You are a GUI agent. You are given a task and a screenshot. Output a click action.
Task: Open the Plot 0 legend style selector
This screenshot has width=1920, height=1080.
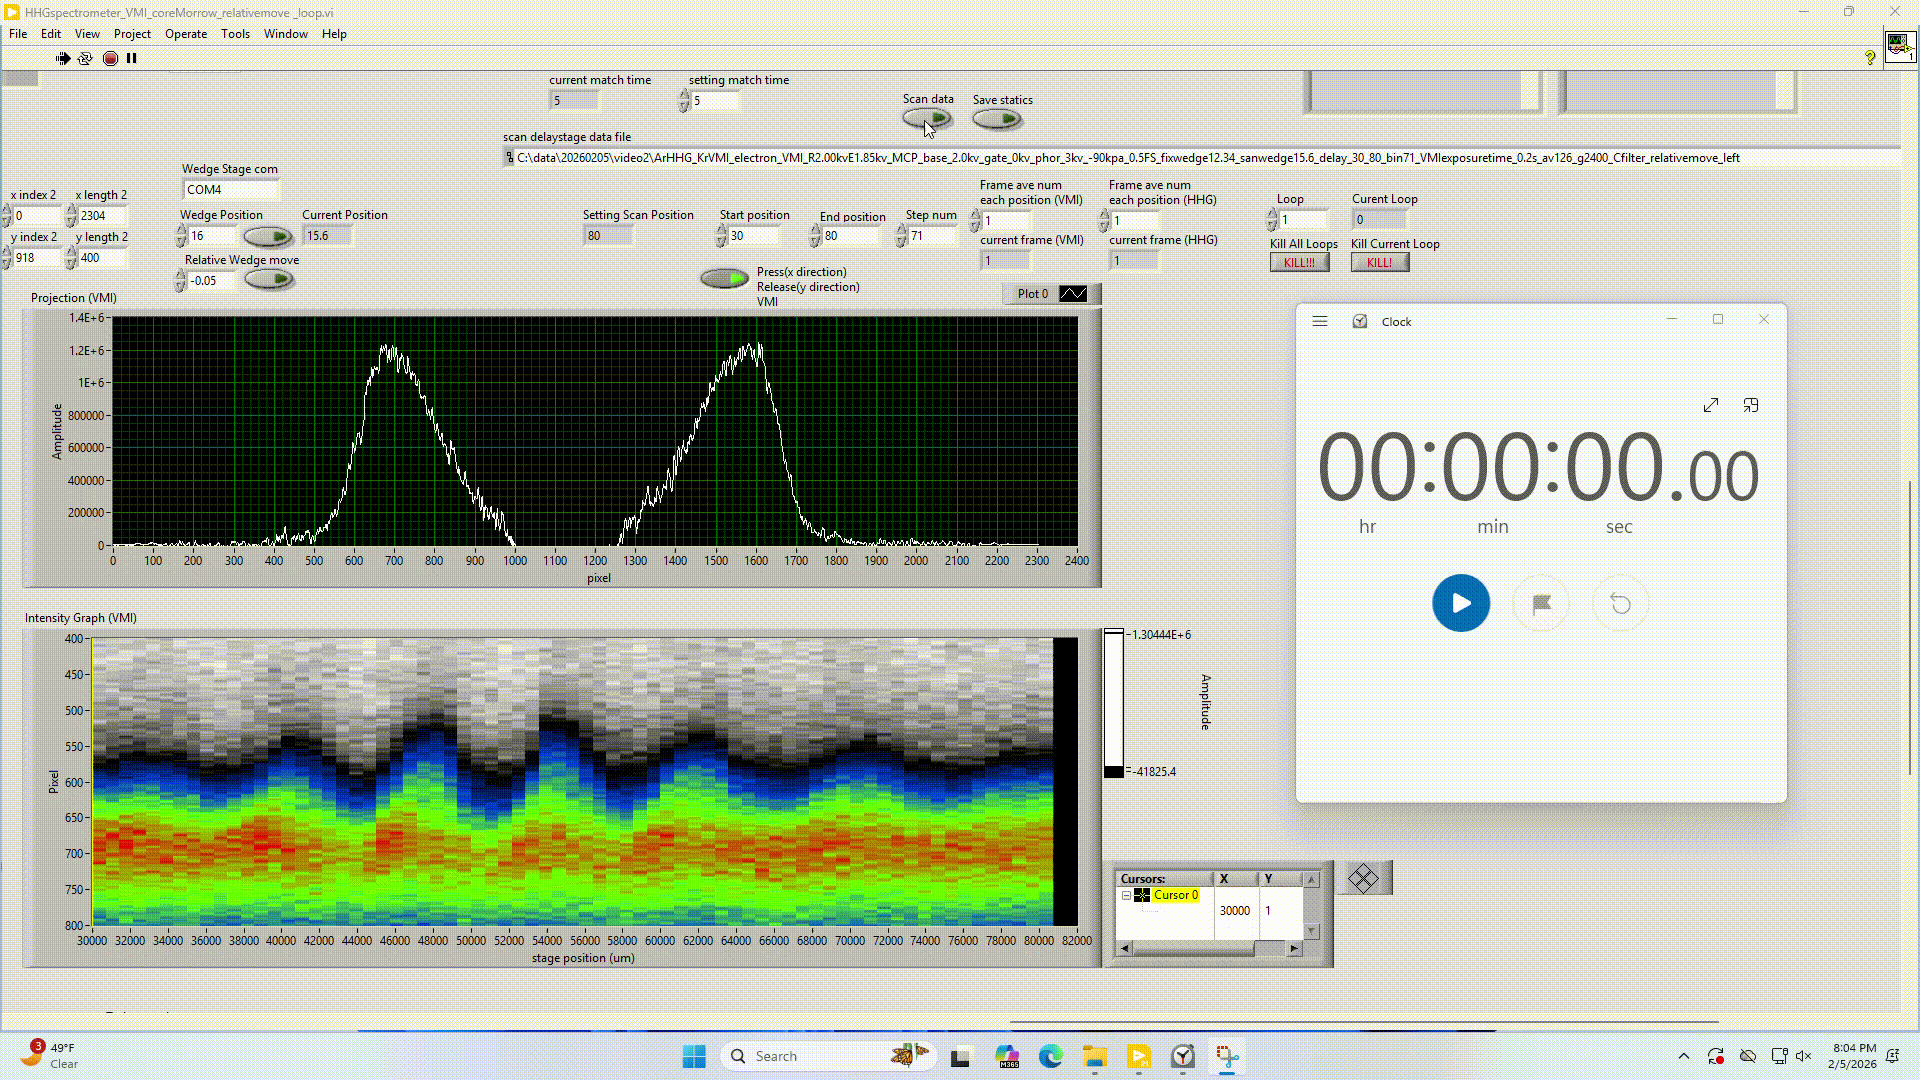pos(1073,293)
